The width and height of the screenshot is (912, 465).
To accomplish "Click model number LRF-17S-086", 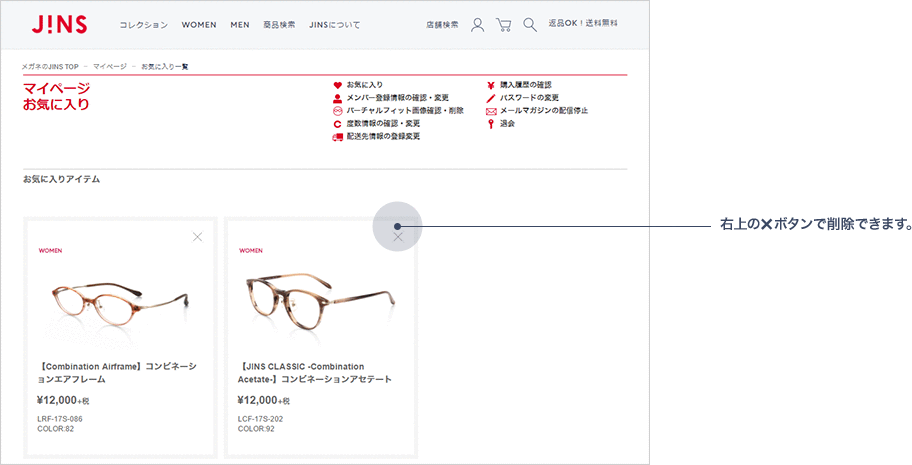I will 60,419.
